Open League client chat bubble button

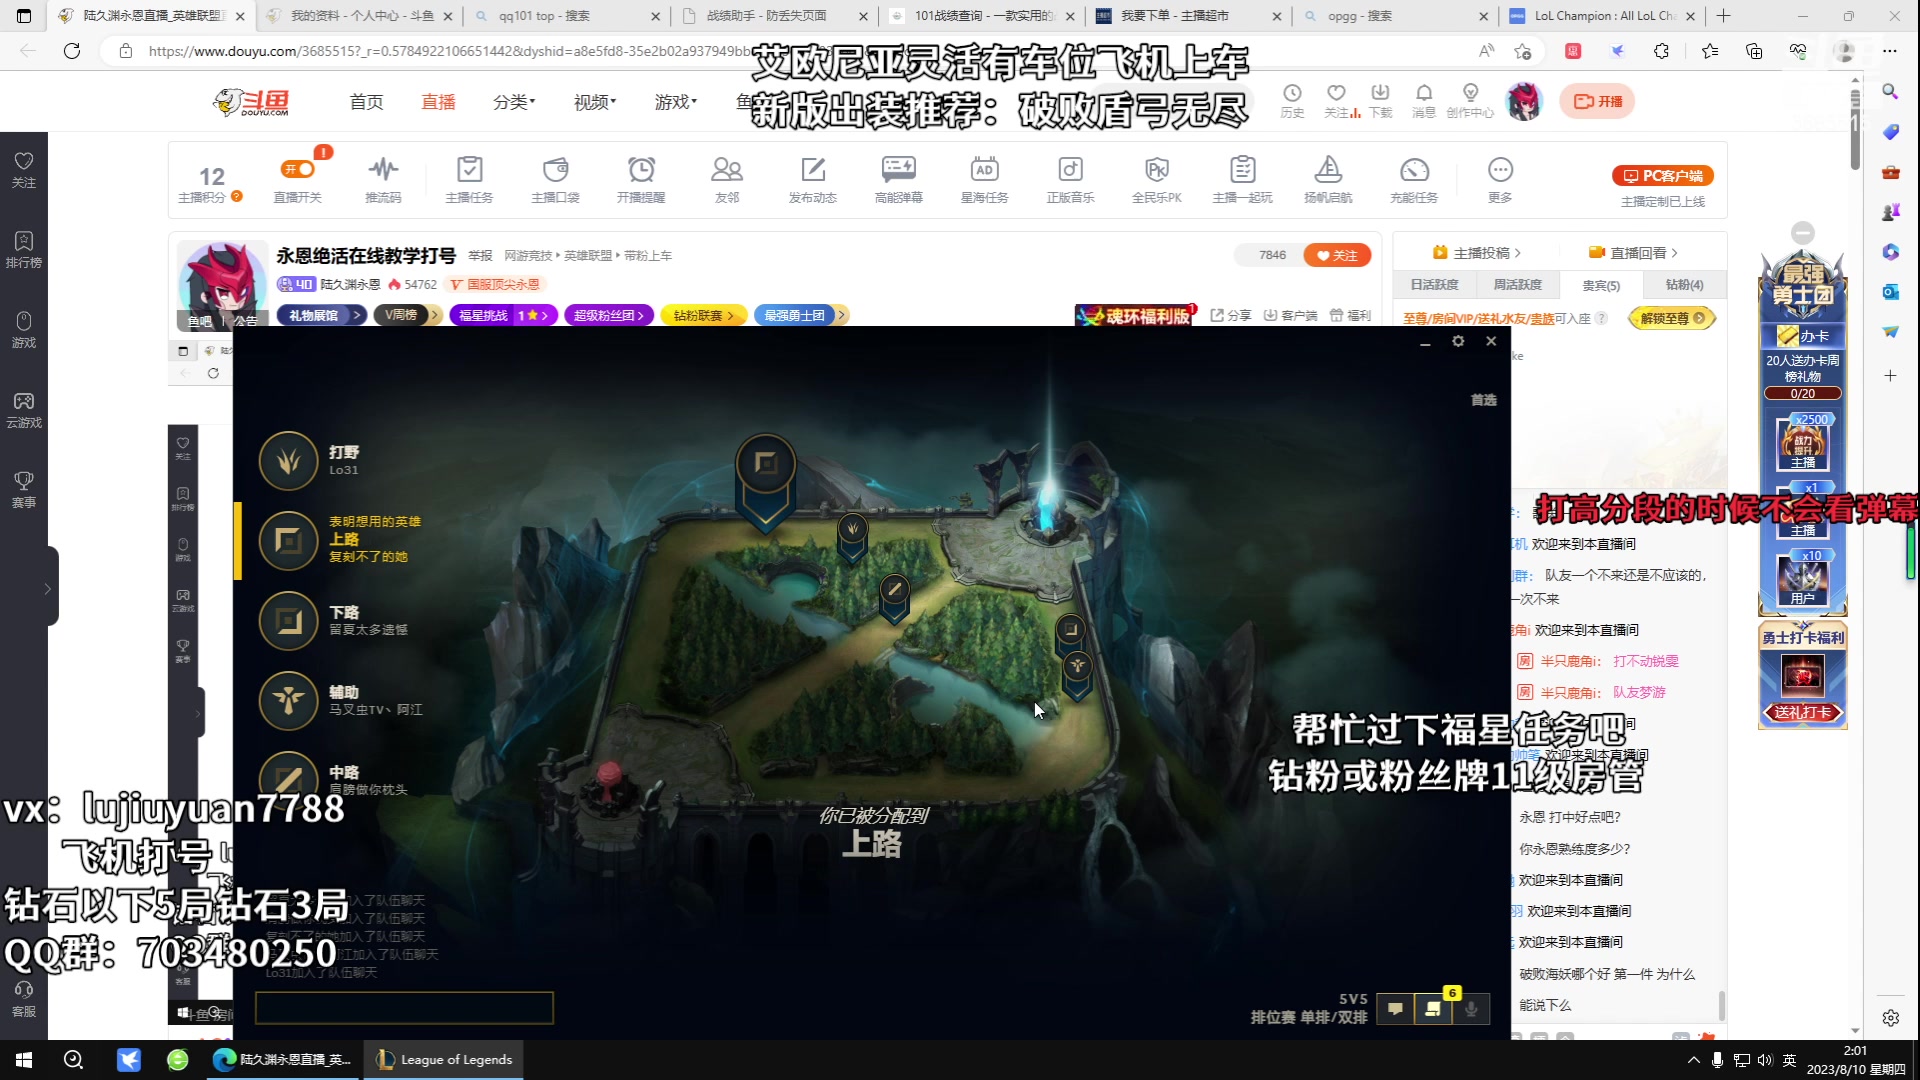tap(1395, 1008)
